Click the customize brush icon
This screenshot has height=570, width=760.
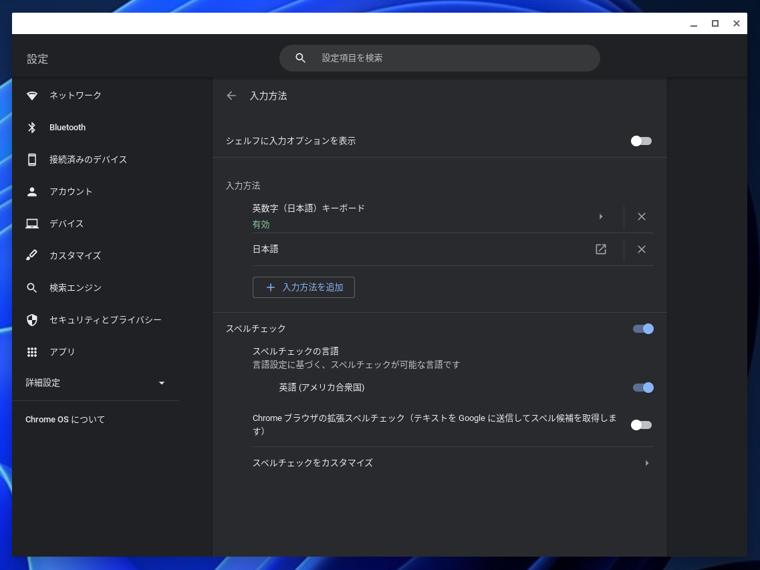(32, 255)
